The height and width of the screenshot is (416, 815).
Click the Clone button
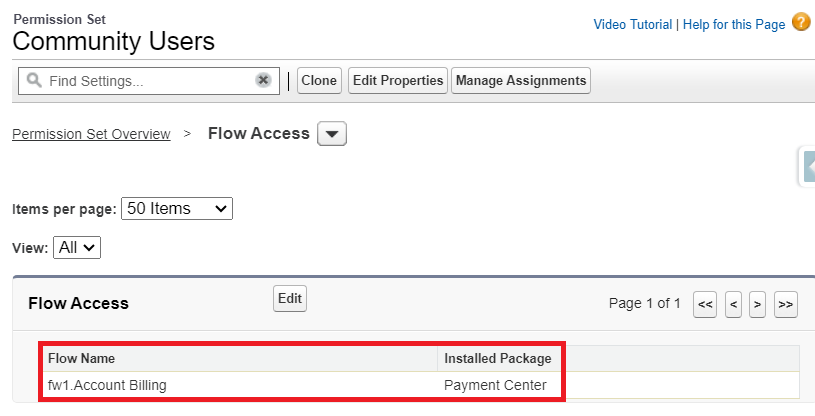(x=319, y=80)
